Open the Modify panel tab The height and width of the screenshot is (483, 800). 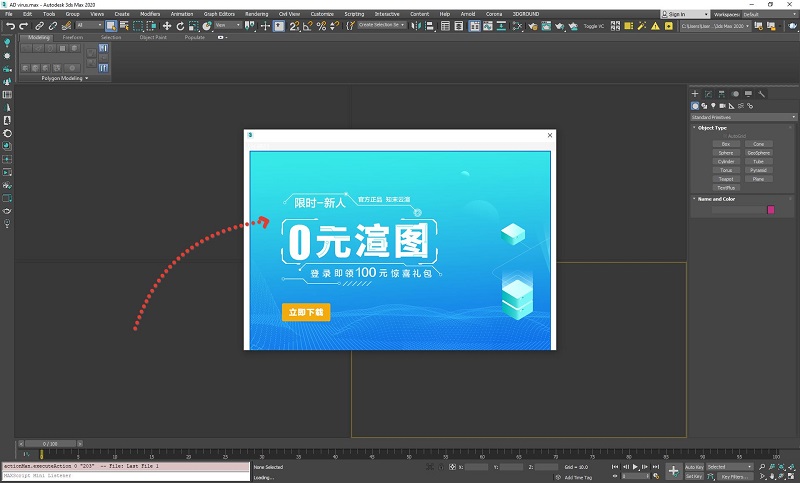tap(708, 94)
